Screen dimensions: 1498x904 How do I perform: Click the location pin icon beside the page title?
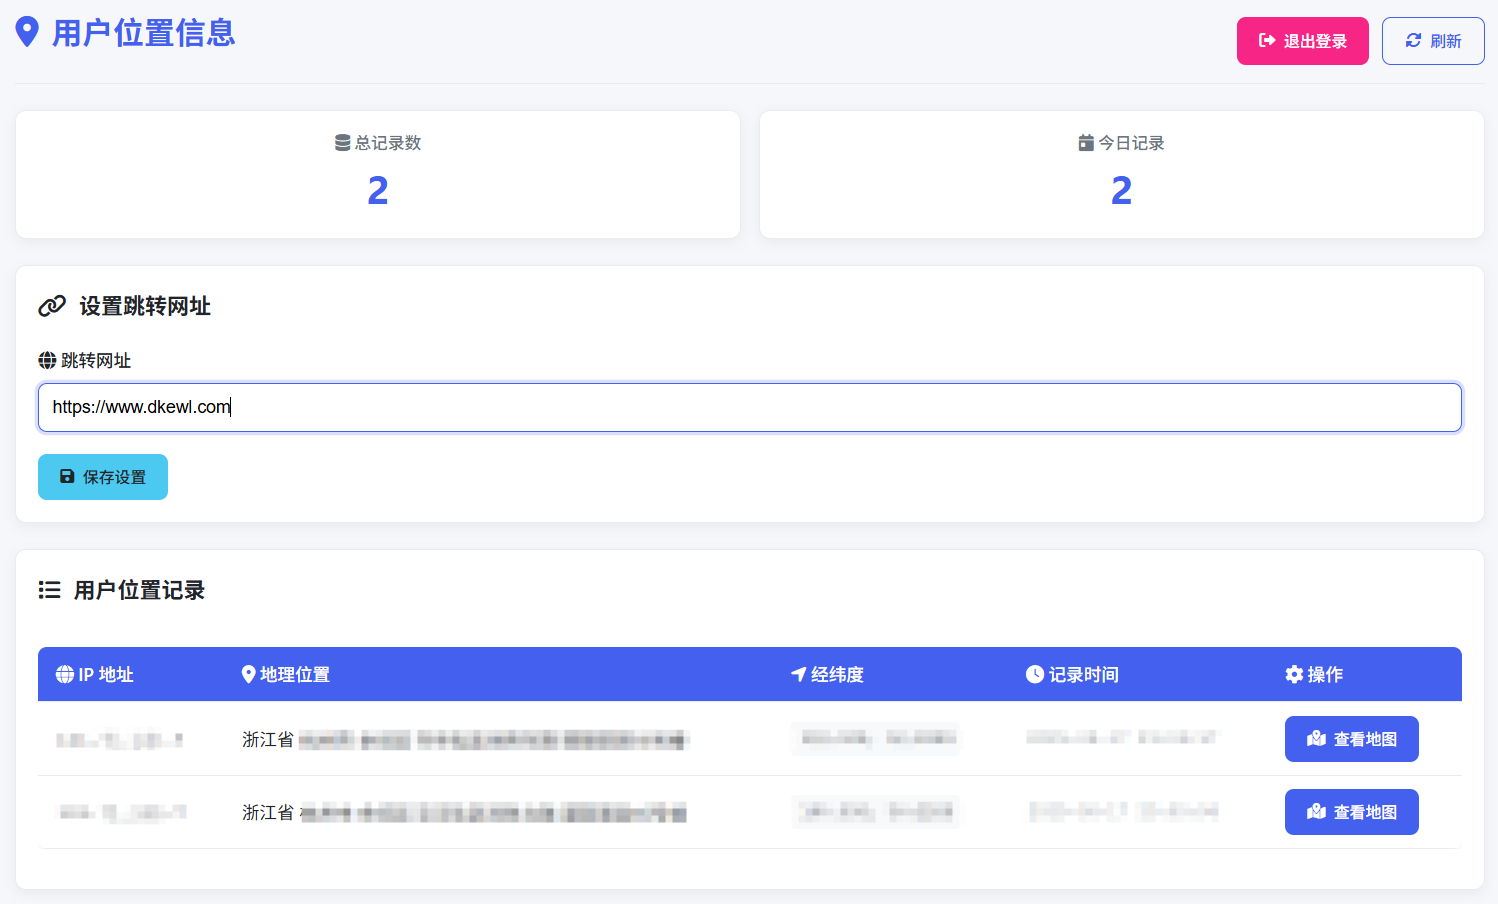tap(27, 32)
